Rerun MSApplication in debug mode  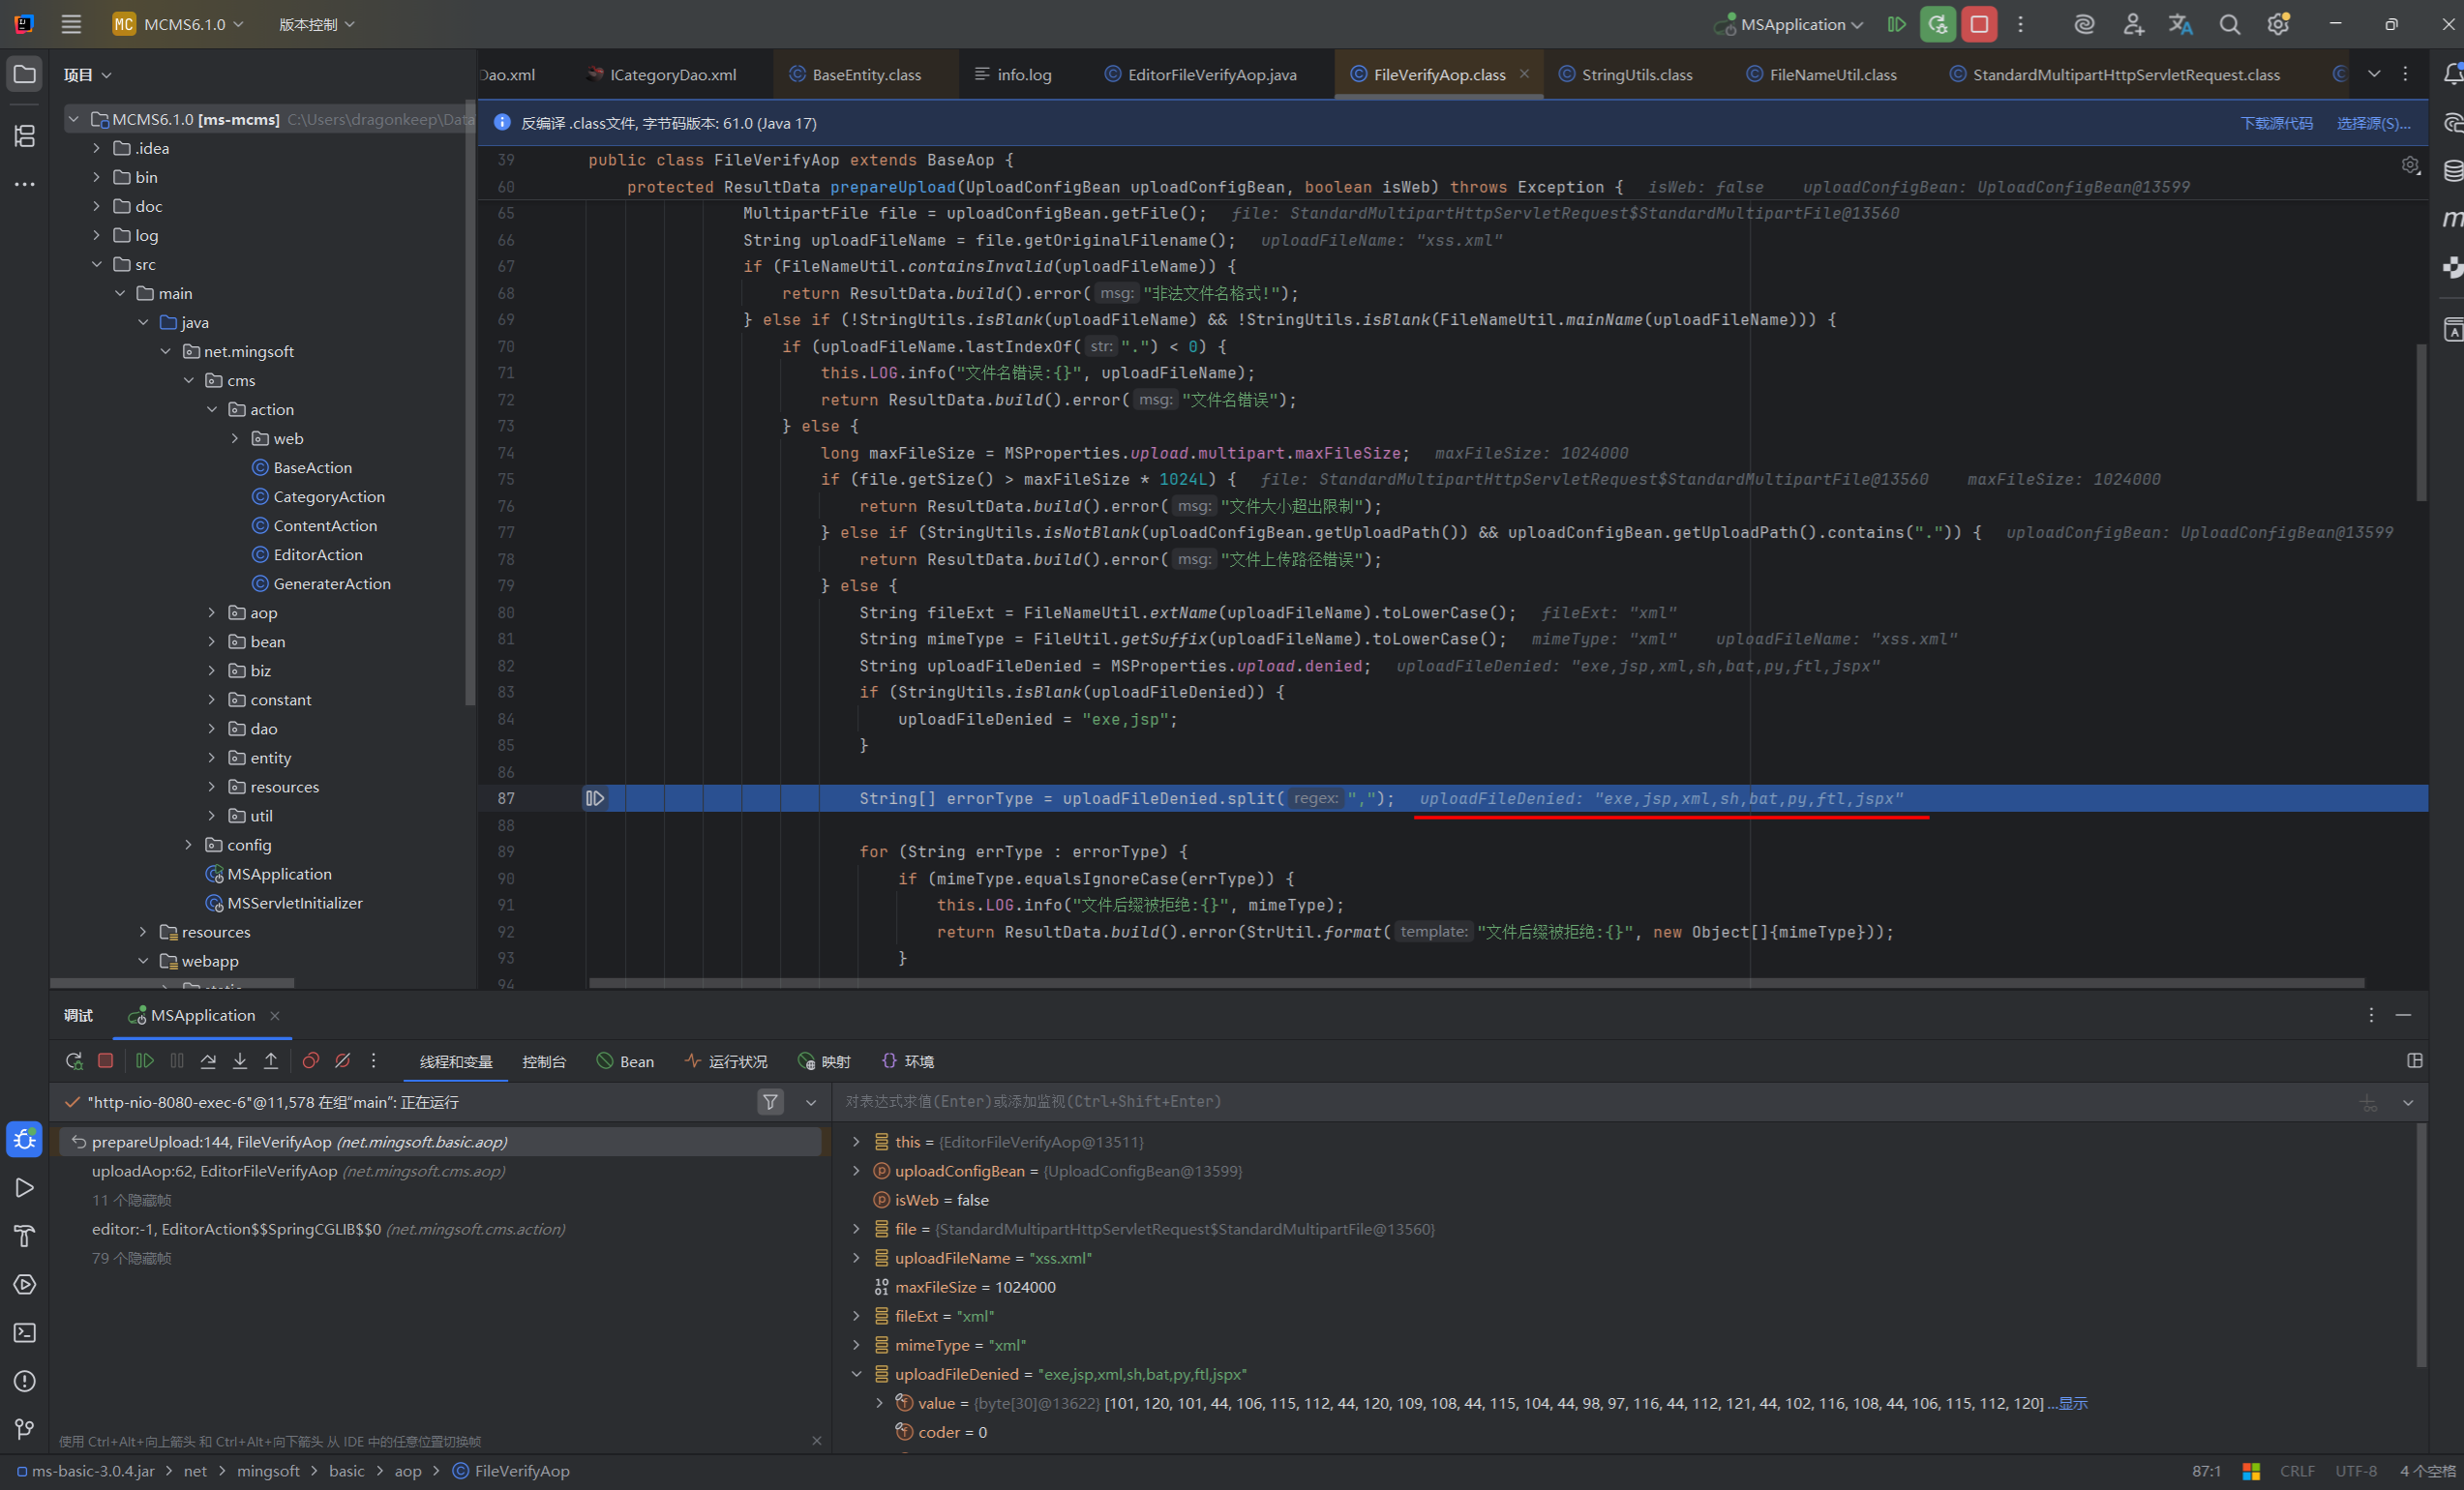(1937, 24)
